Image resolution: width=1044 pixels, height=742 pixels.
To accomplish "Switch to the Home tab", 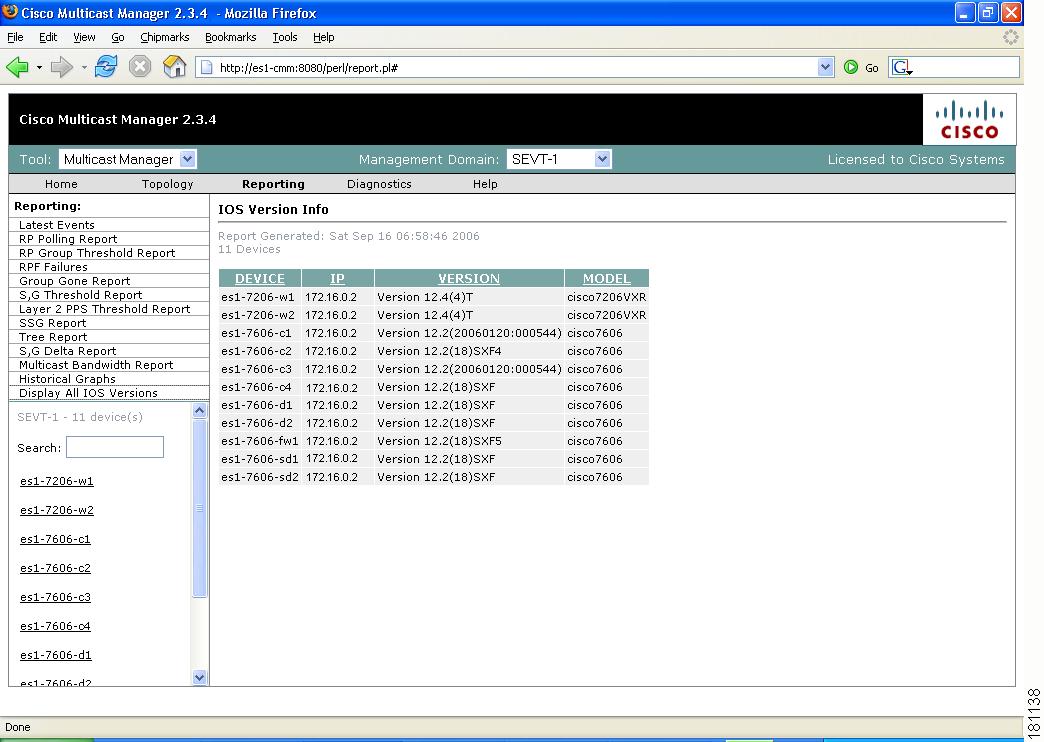I will pos(61,184).
